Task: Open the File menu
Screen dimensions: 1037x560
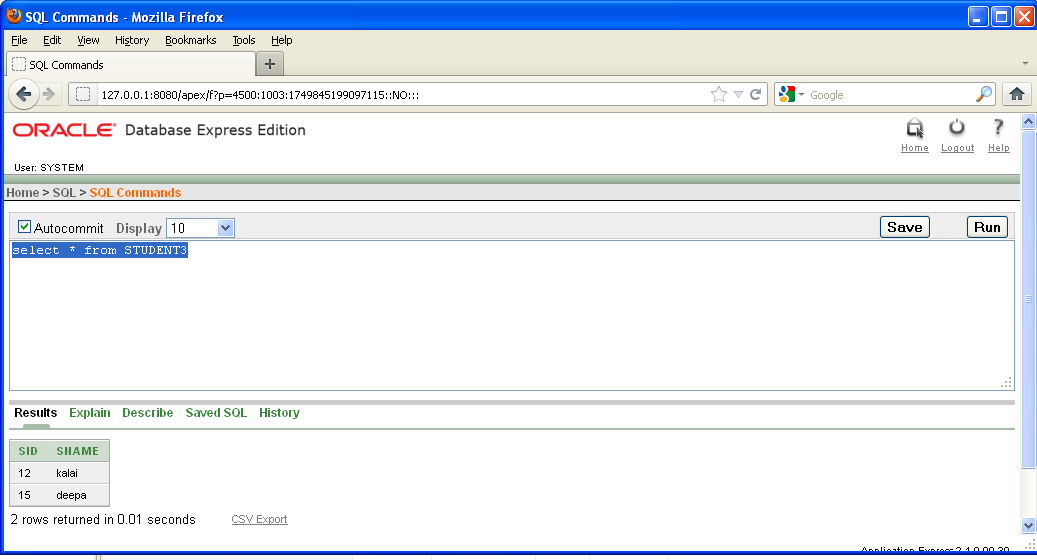Action: click(x=19, y=40)
